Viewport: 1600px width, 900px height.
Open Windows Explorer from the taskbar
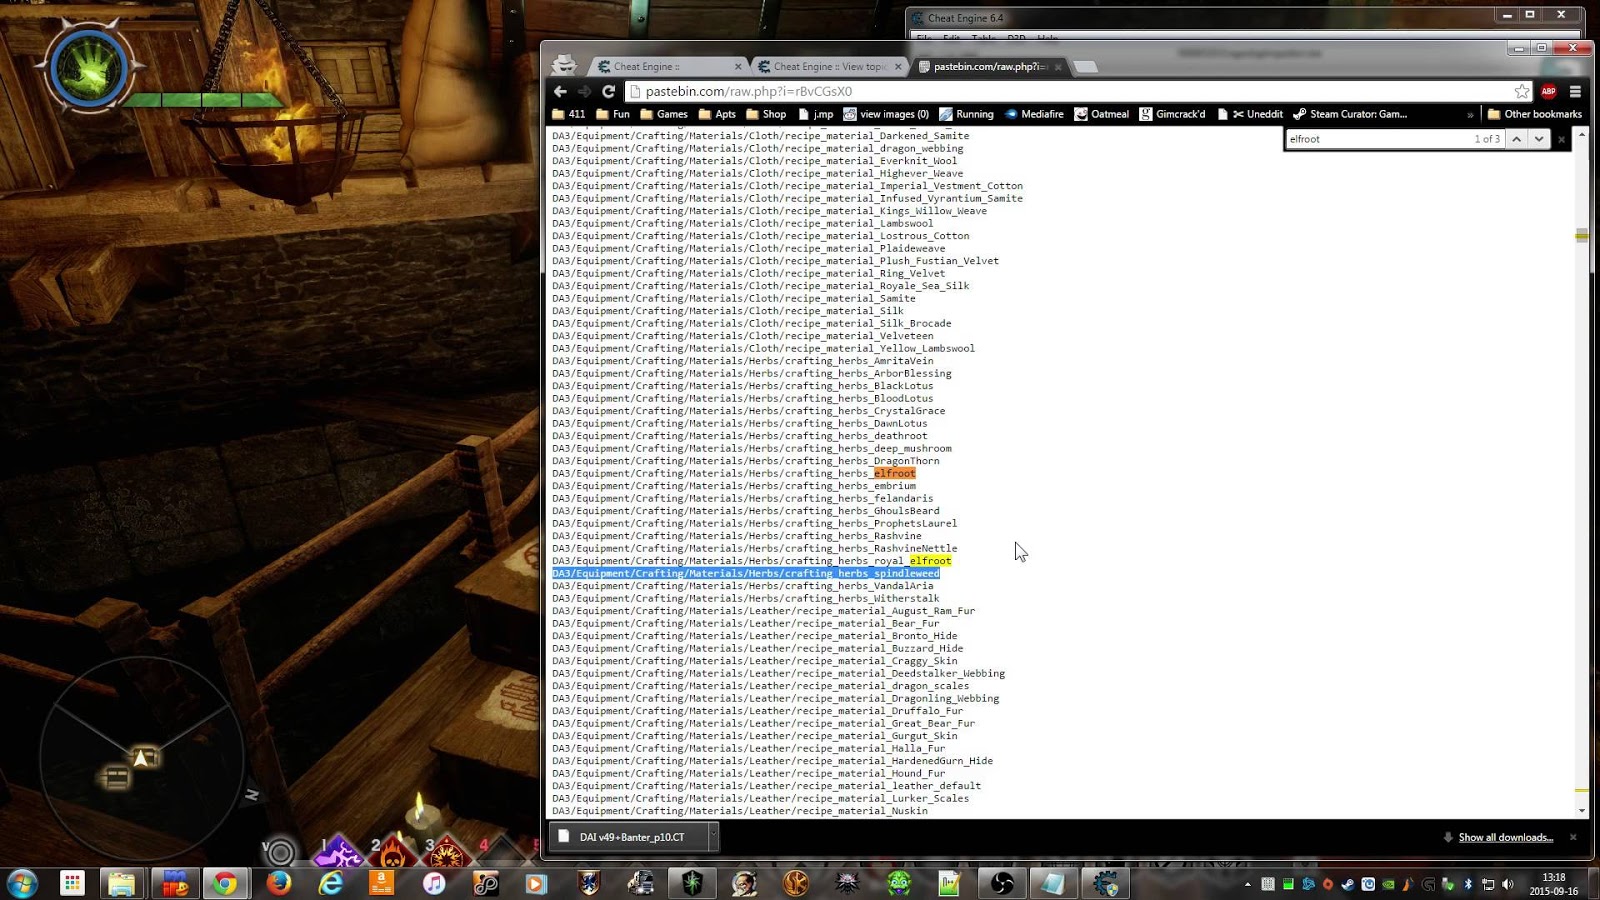click(122, 883)
